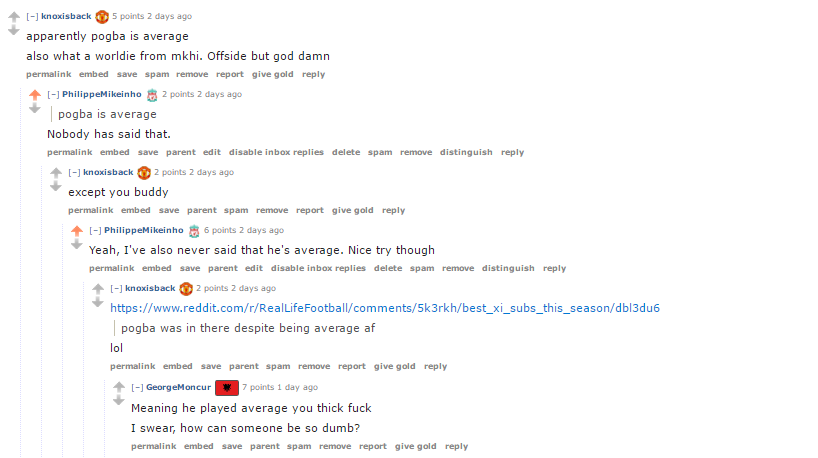The width and height of the screenshot is (818, 458).
Task: Downvote knoxisback's top comment about pogba
Action: click(14, 31)
